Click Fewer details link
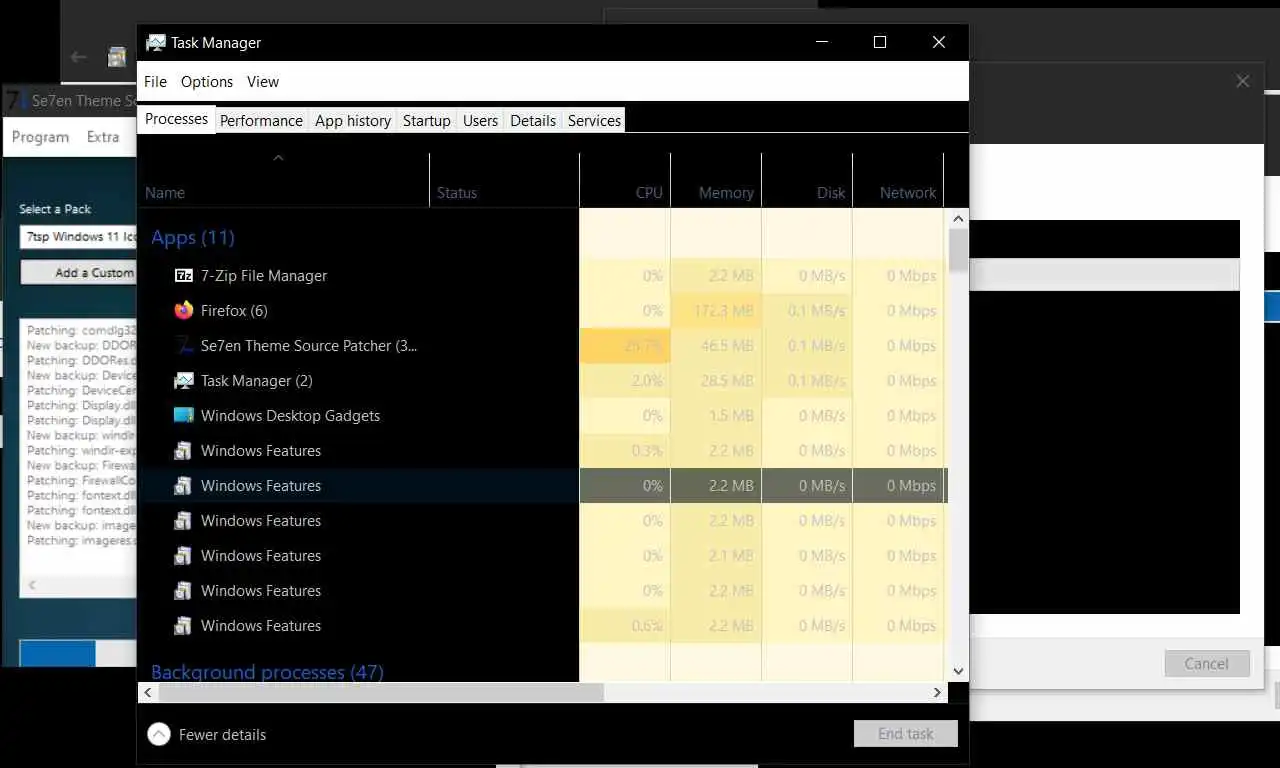 (222, 735)
